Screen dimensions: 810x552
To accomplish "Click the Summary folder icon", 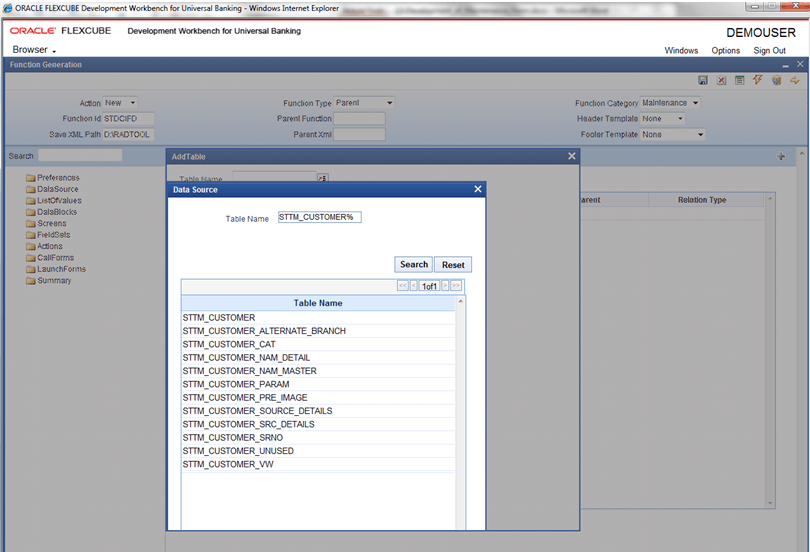I will 30,280.
